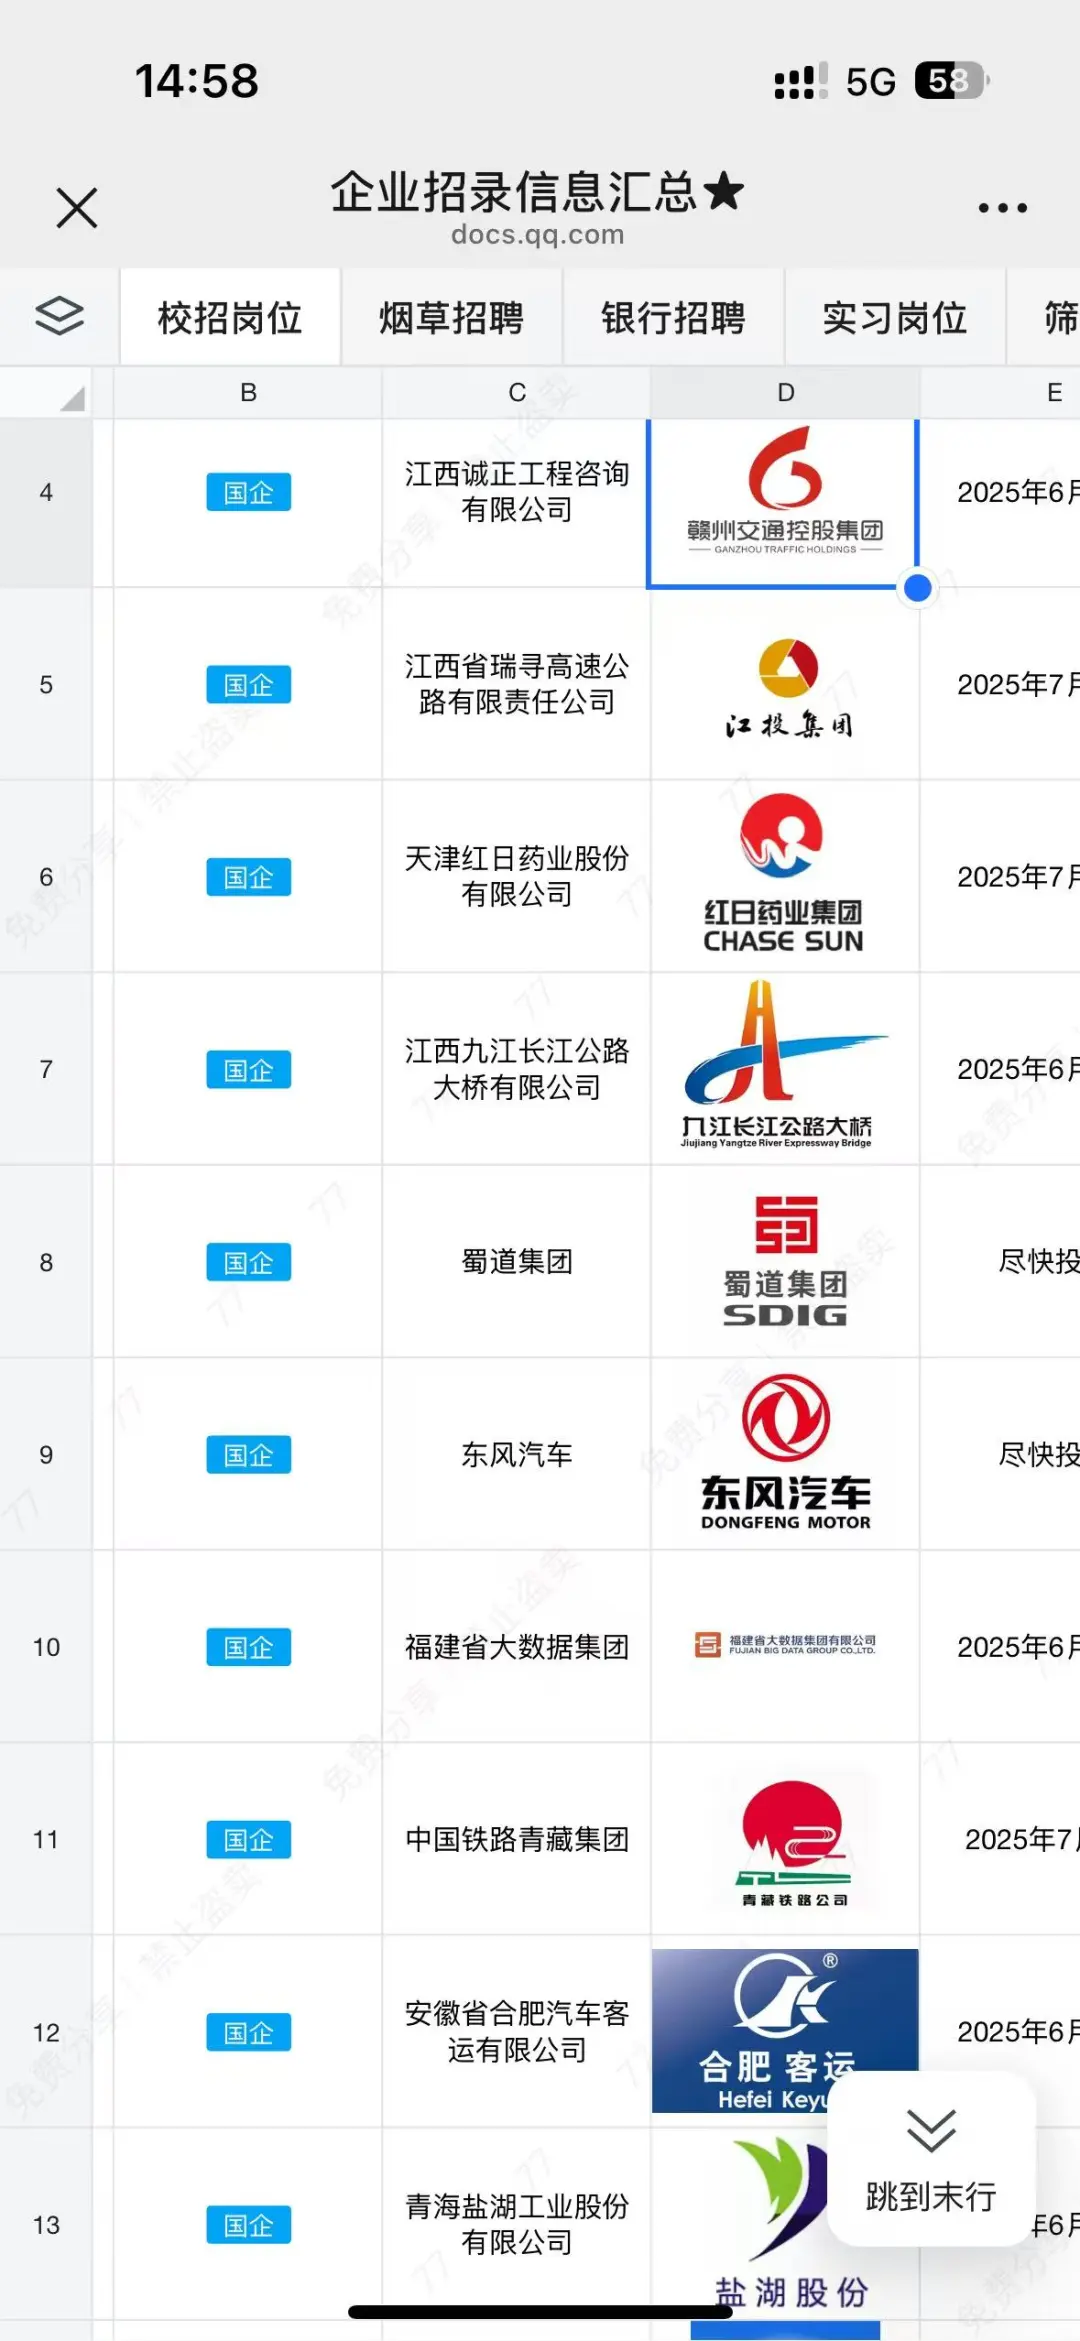
Task: Click the 江投集团 logo image
Action: [788, 688]
